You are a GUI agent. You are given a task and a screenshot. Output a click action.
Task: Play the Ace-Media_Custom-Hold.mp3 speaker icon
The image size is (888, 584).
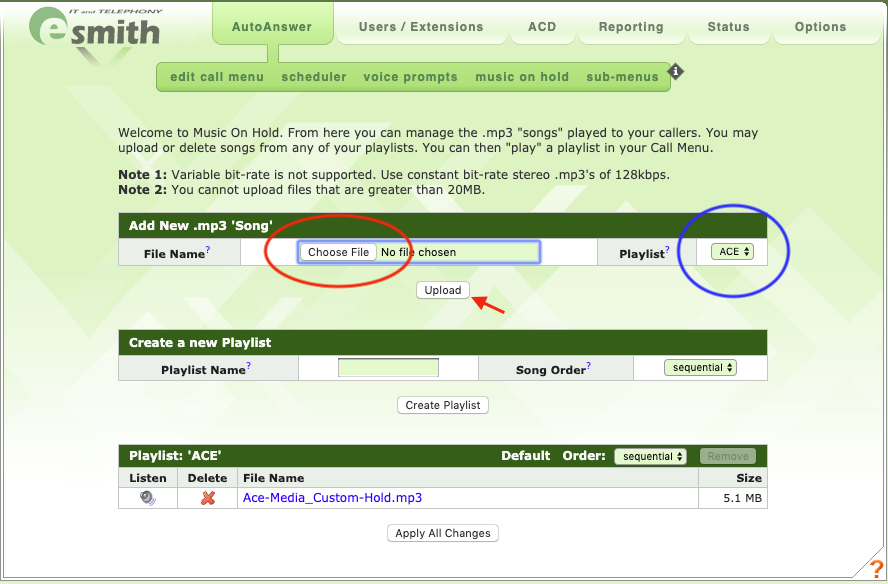148,498
